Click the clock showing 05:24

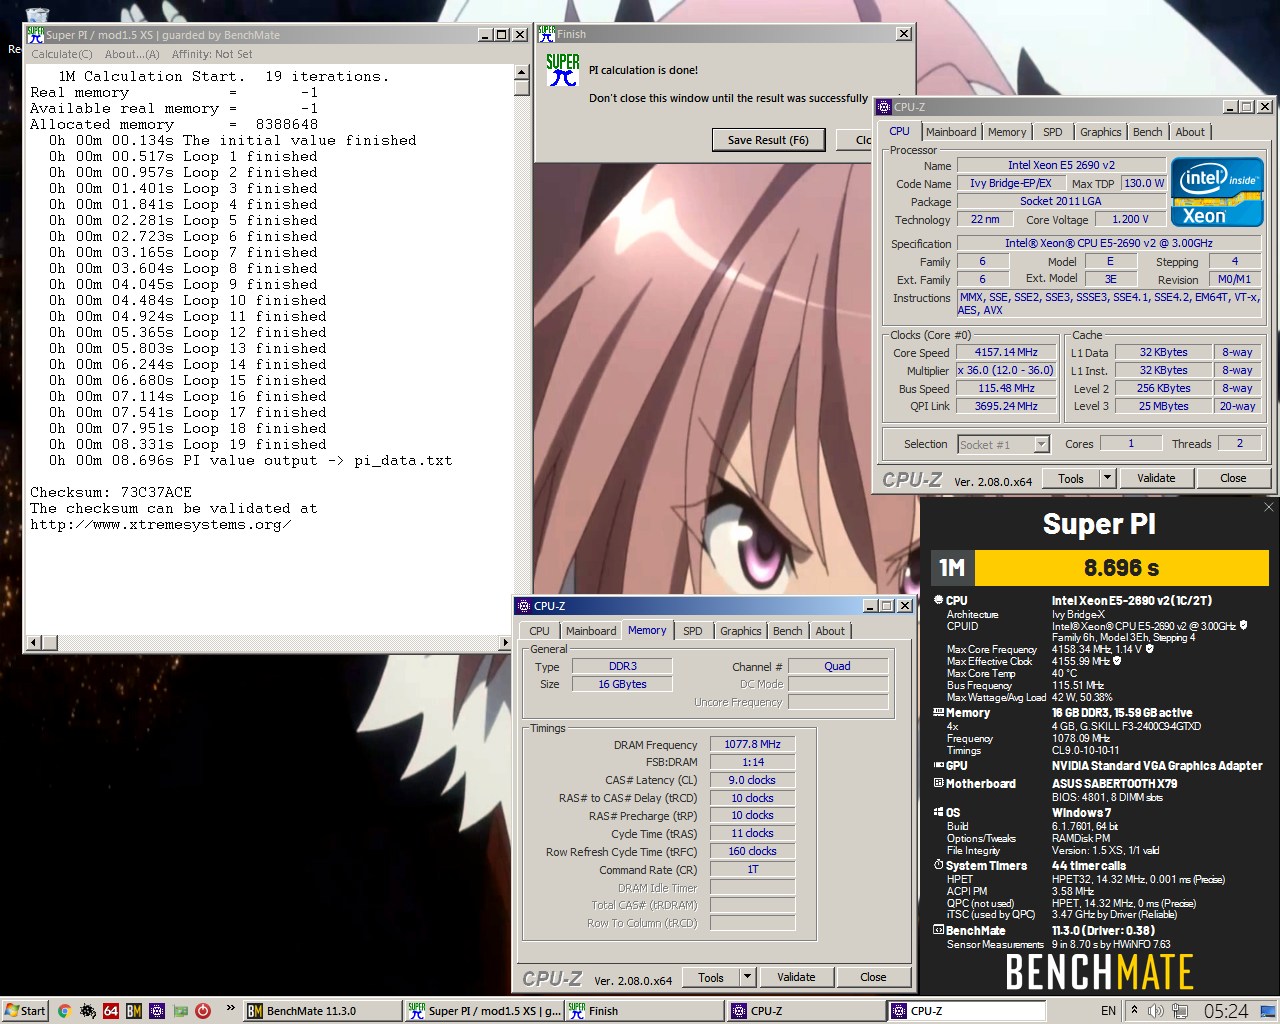[x=1225, y=1011]
